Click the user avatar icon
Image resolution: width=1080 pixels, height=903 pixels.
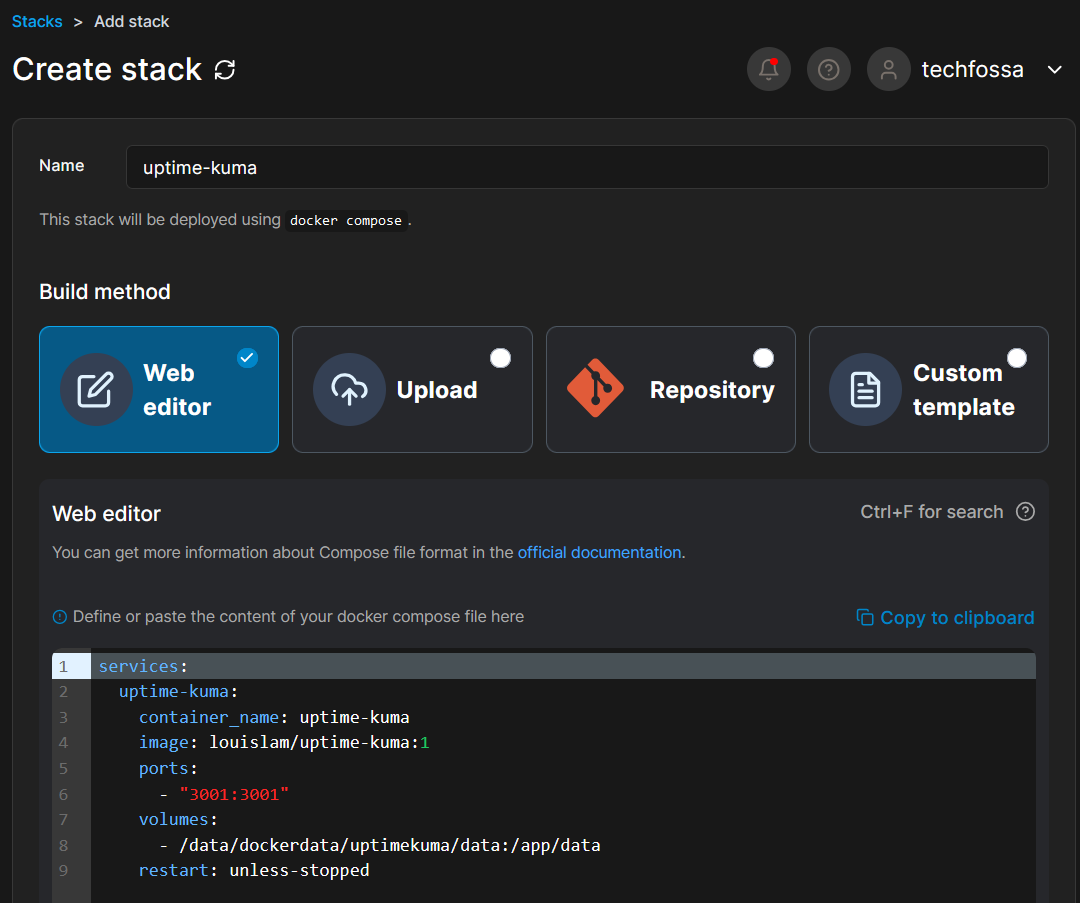click(x=888, y=70)
